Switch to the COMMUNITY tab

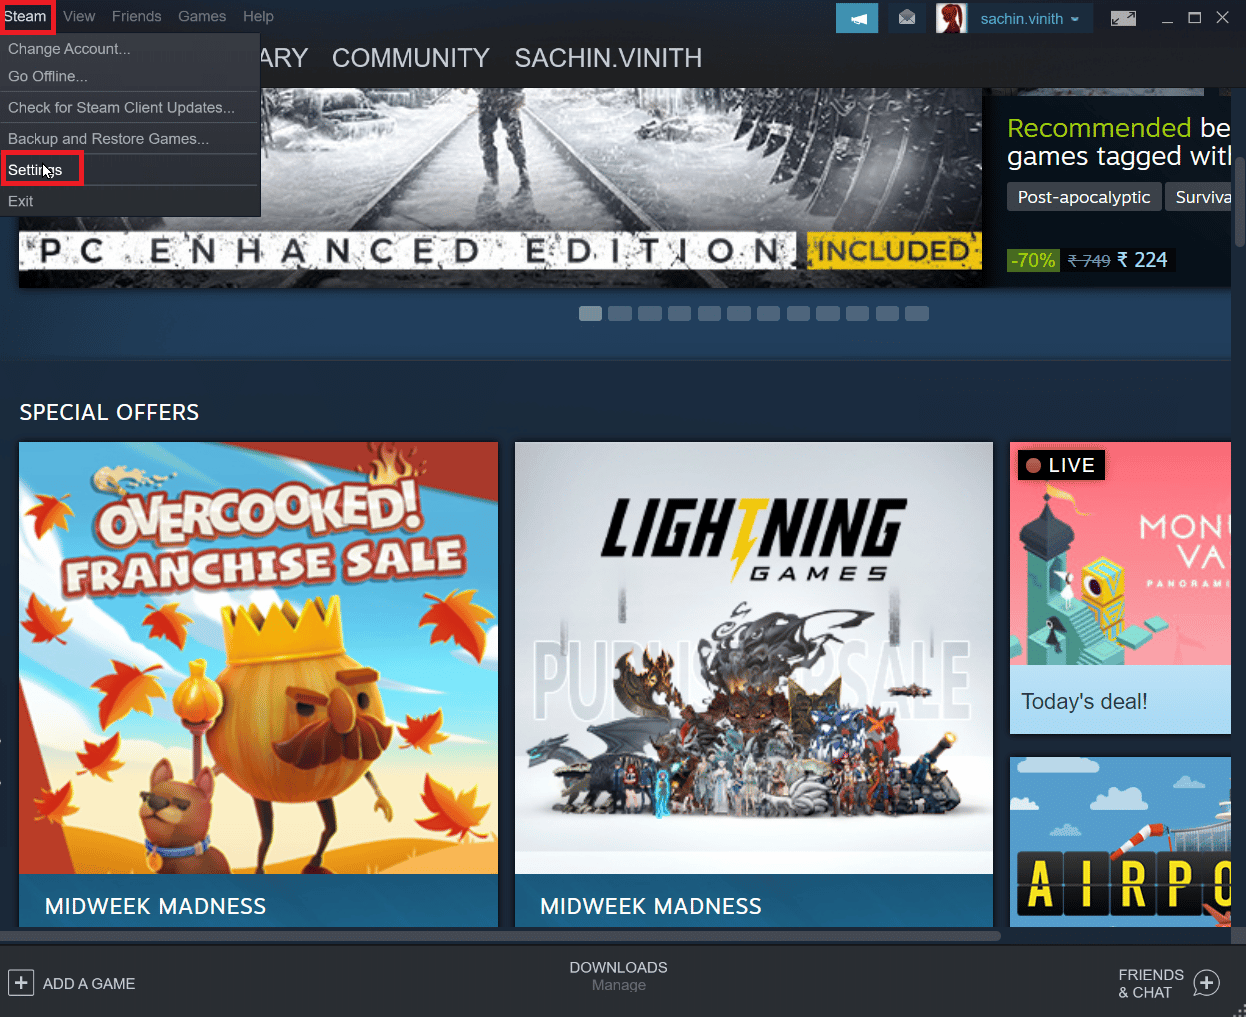(410, 57)
